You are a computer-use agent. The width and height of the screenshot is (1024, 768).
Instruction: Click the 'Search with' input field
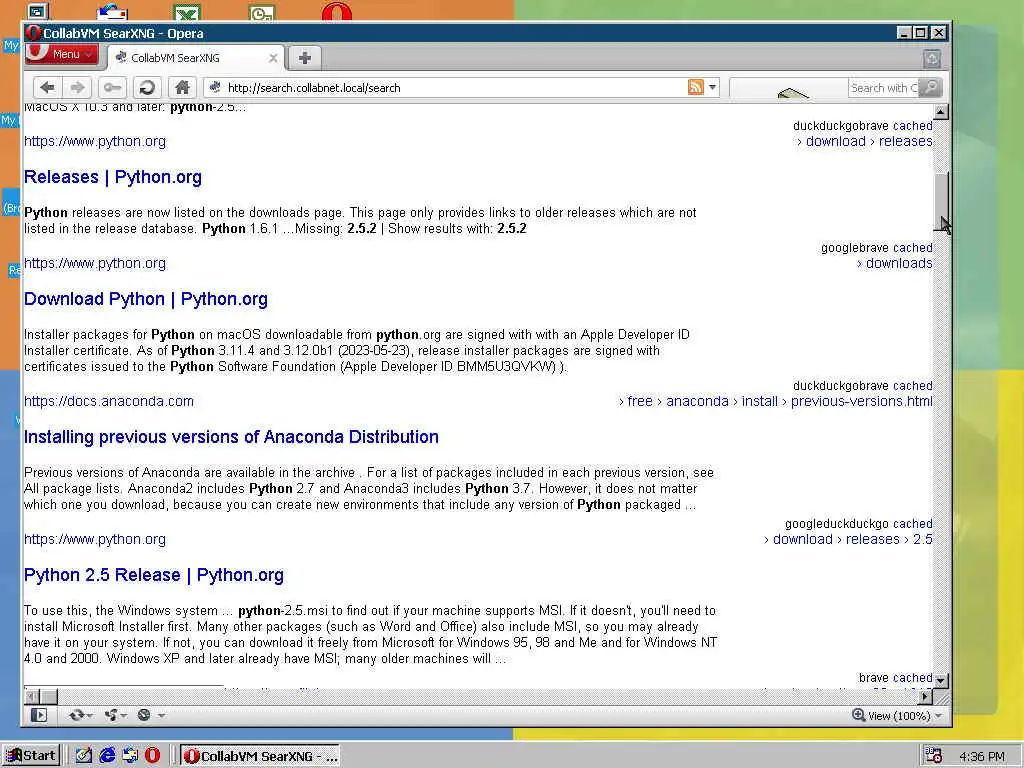883,88
